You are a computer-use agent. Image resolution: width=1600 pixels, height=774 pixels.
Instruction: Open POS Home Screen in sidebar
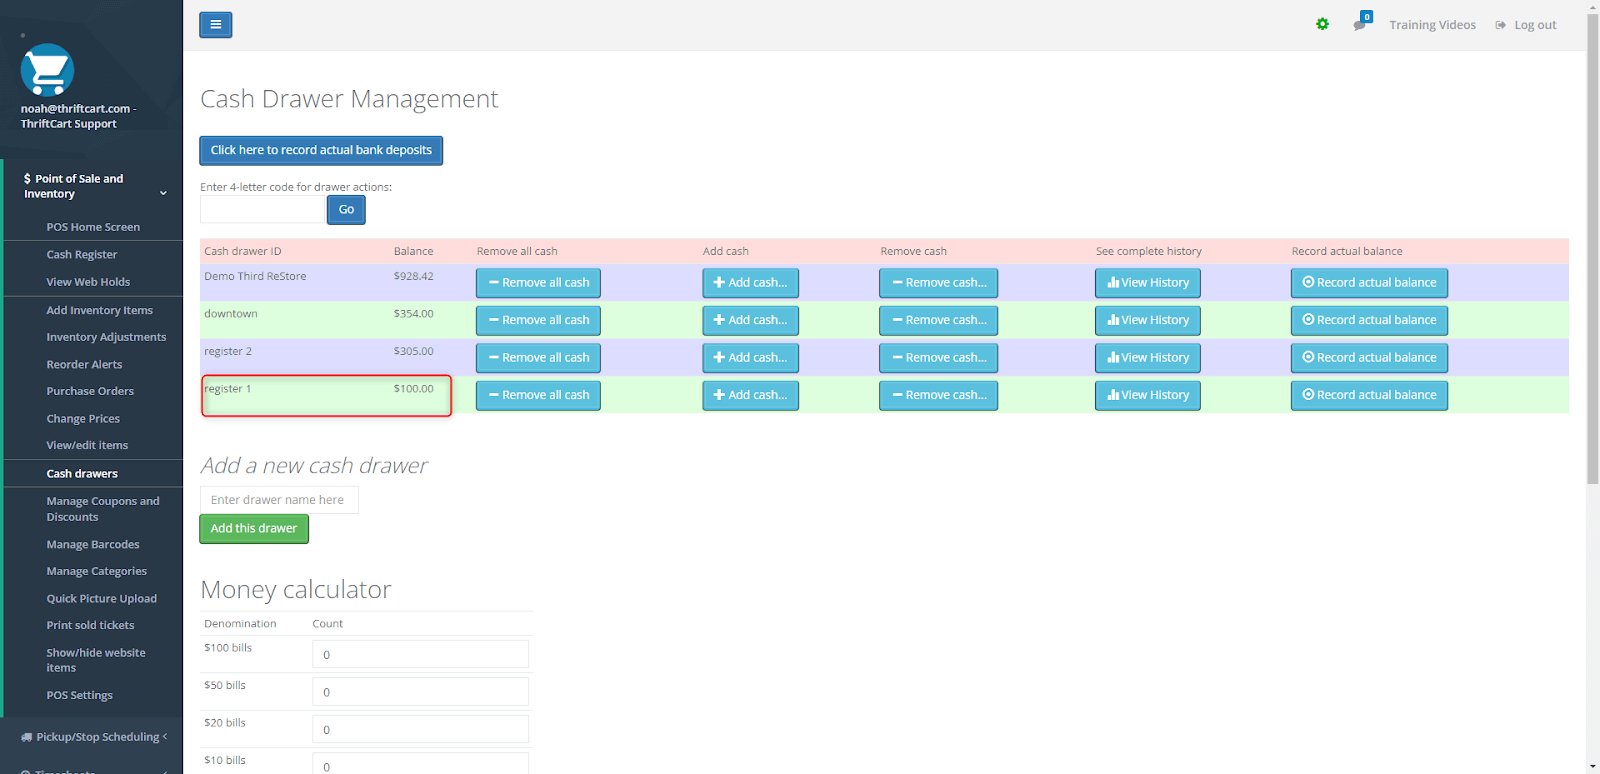point(93,227)
